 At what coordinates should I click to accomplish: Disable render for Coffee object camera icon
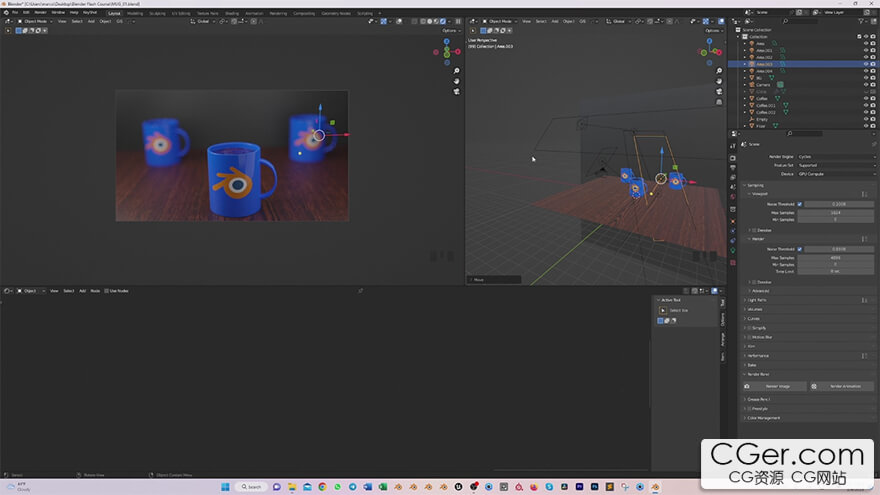point(873,98)
